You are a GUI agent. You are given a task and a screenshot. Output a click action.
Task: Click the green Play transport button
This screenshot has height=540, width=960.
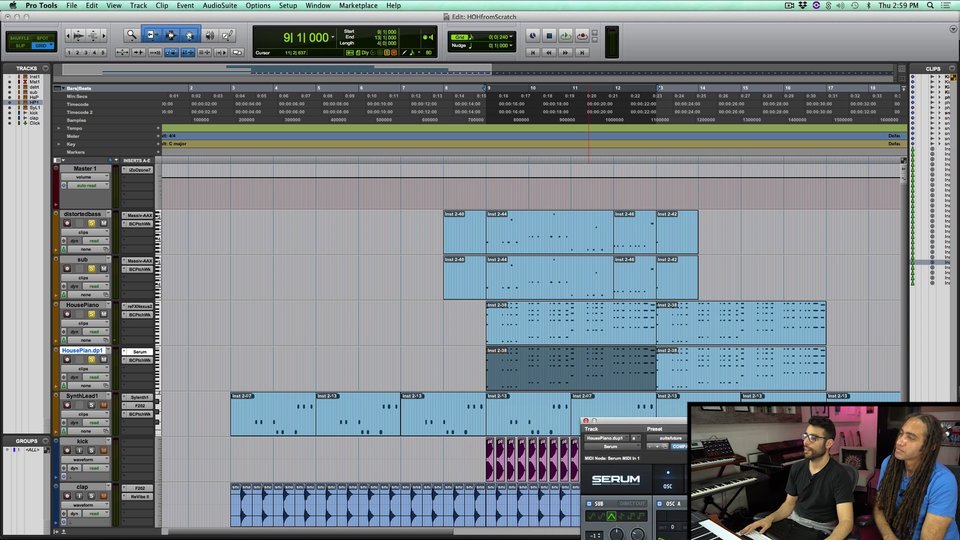[566, 36]
